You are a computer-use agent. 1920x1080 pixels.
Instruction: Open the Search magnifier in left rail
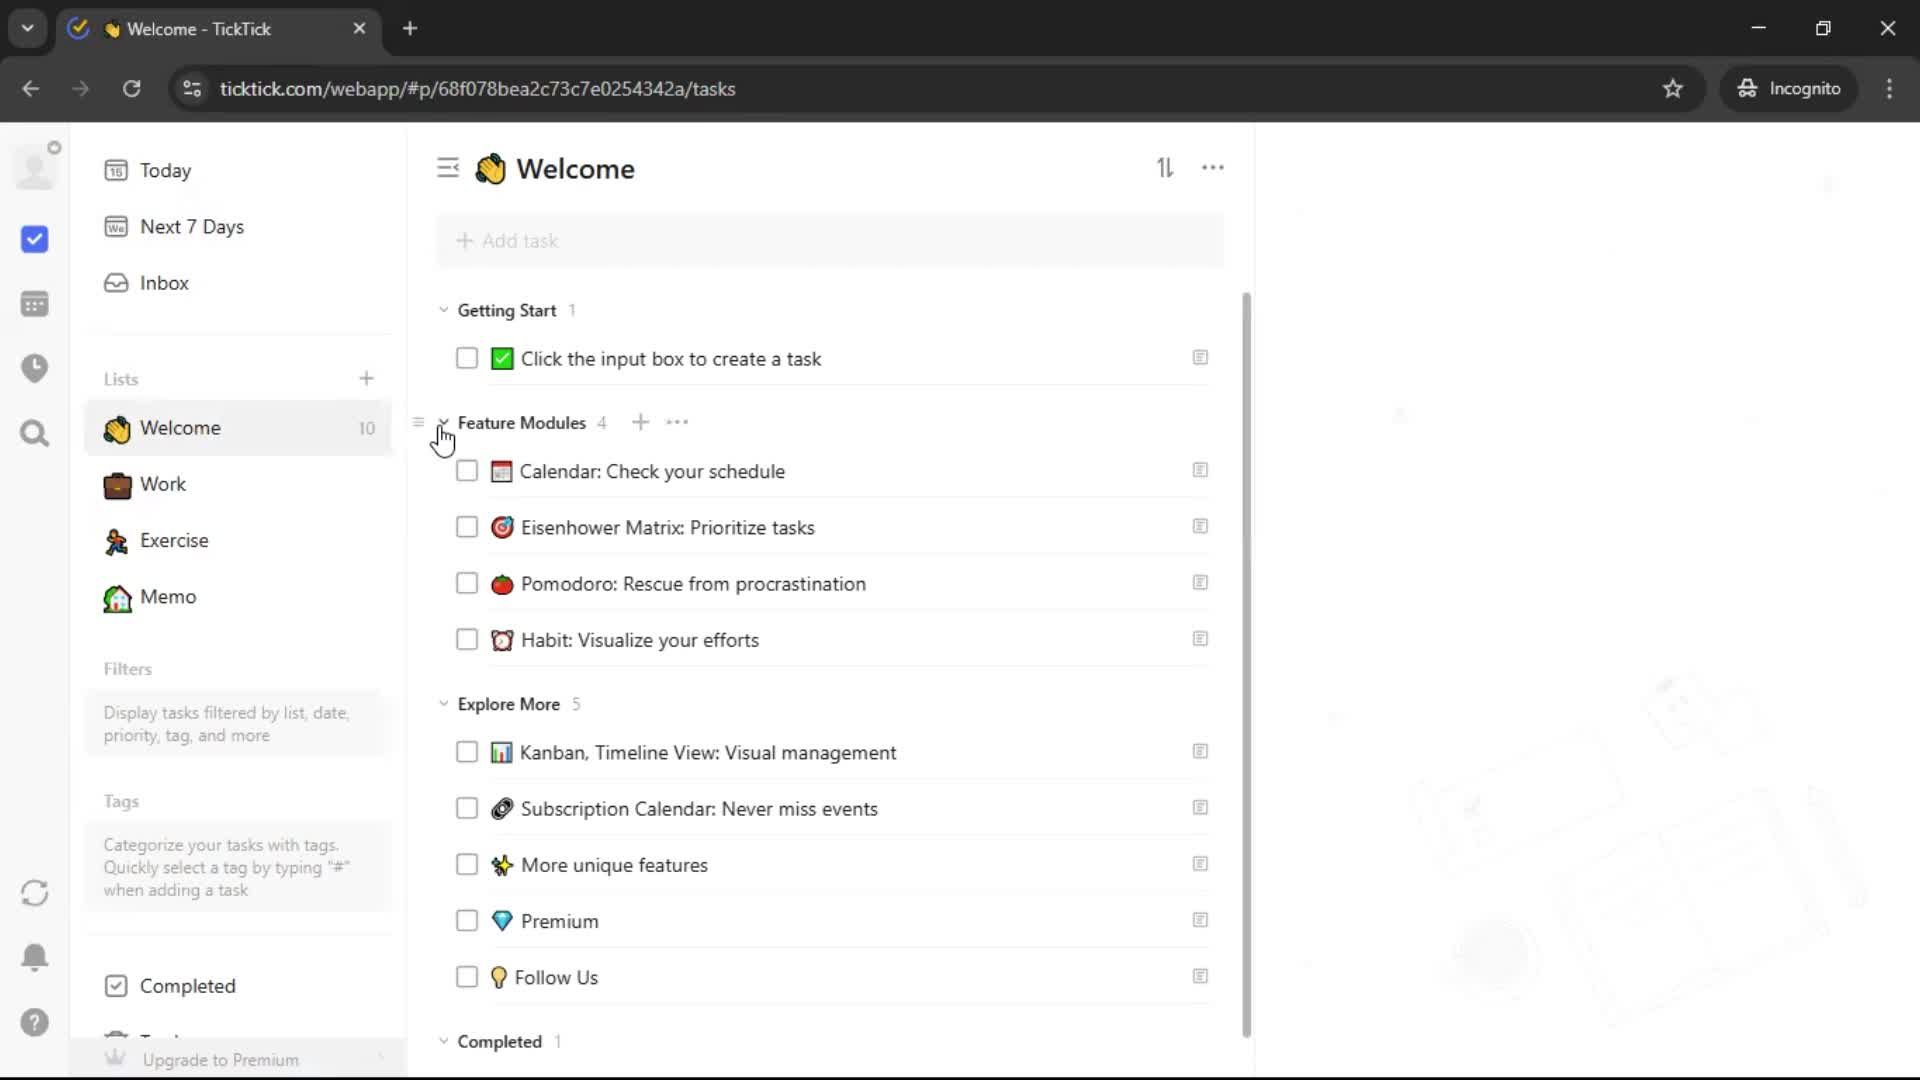[x=34, y=433]
